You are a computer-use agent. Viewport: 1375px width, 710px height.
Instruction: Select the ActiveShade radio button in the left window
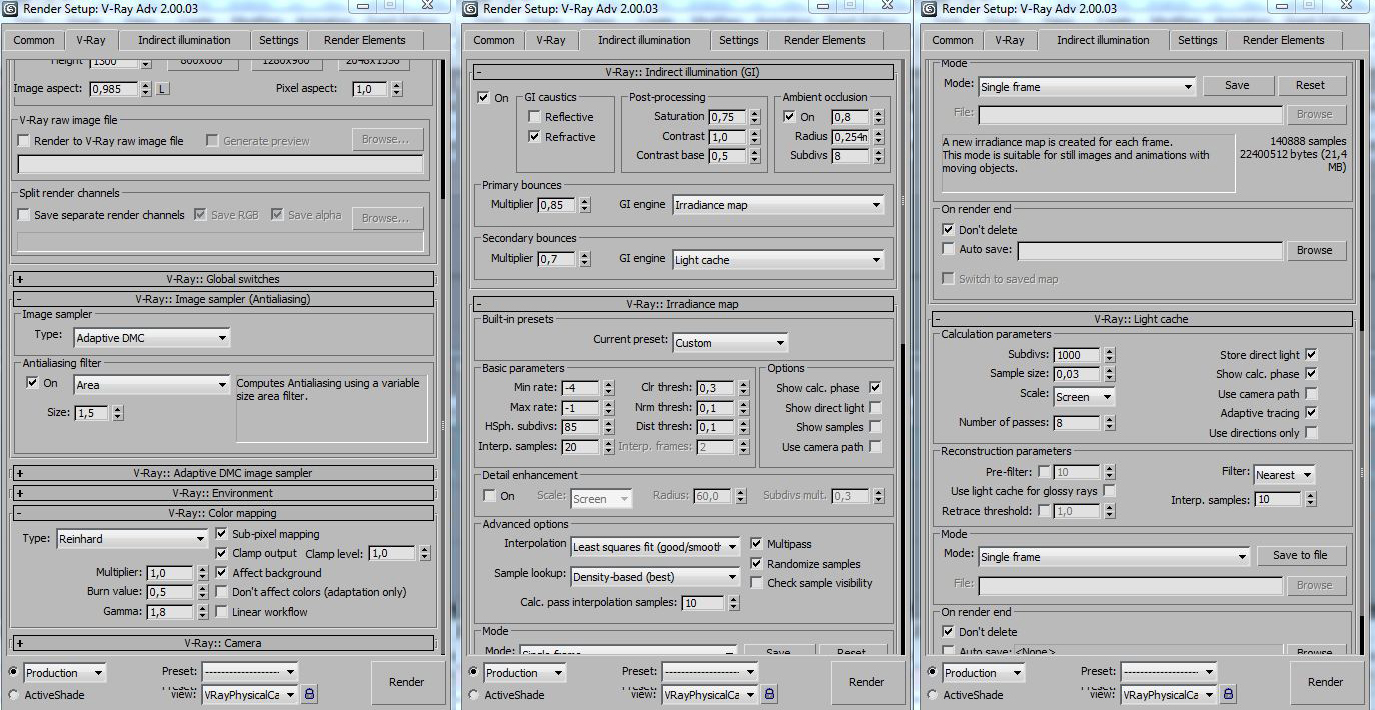click(x=13, y=695)
